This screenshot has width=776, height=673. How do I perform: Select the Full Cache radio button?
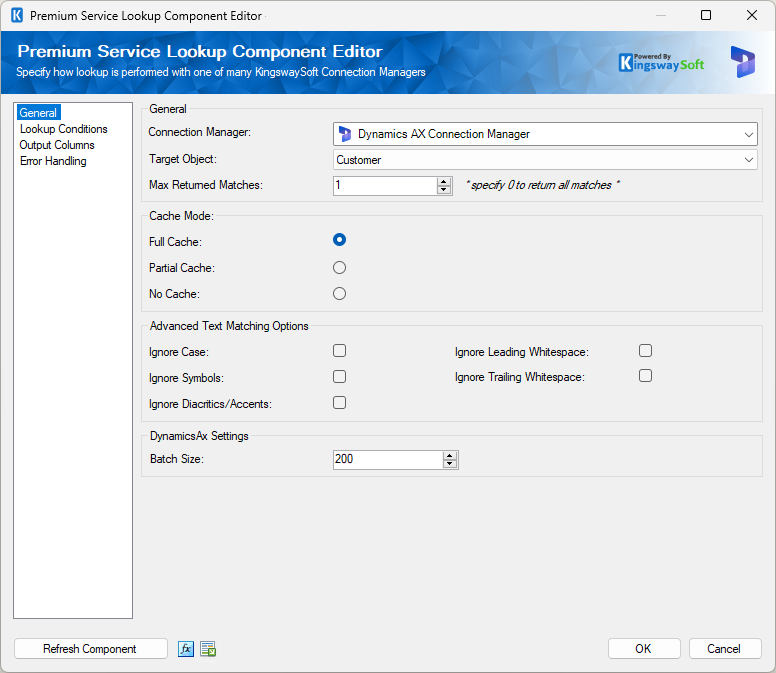pyautogui.click(x=340, y=240)
